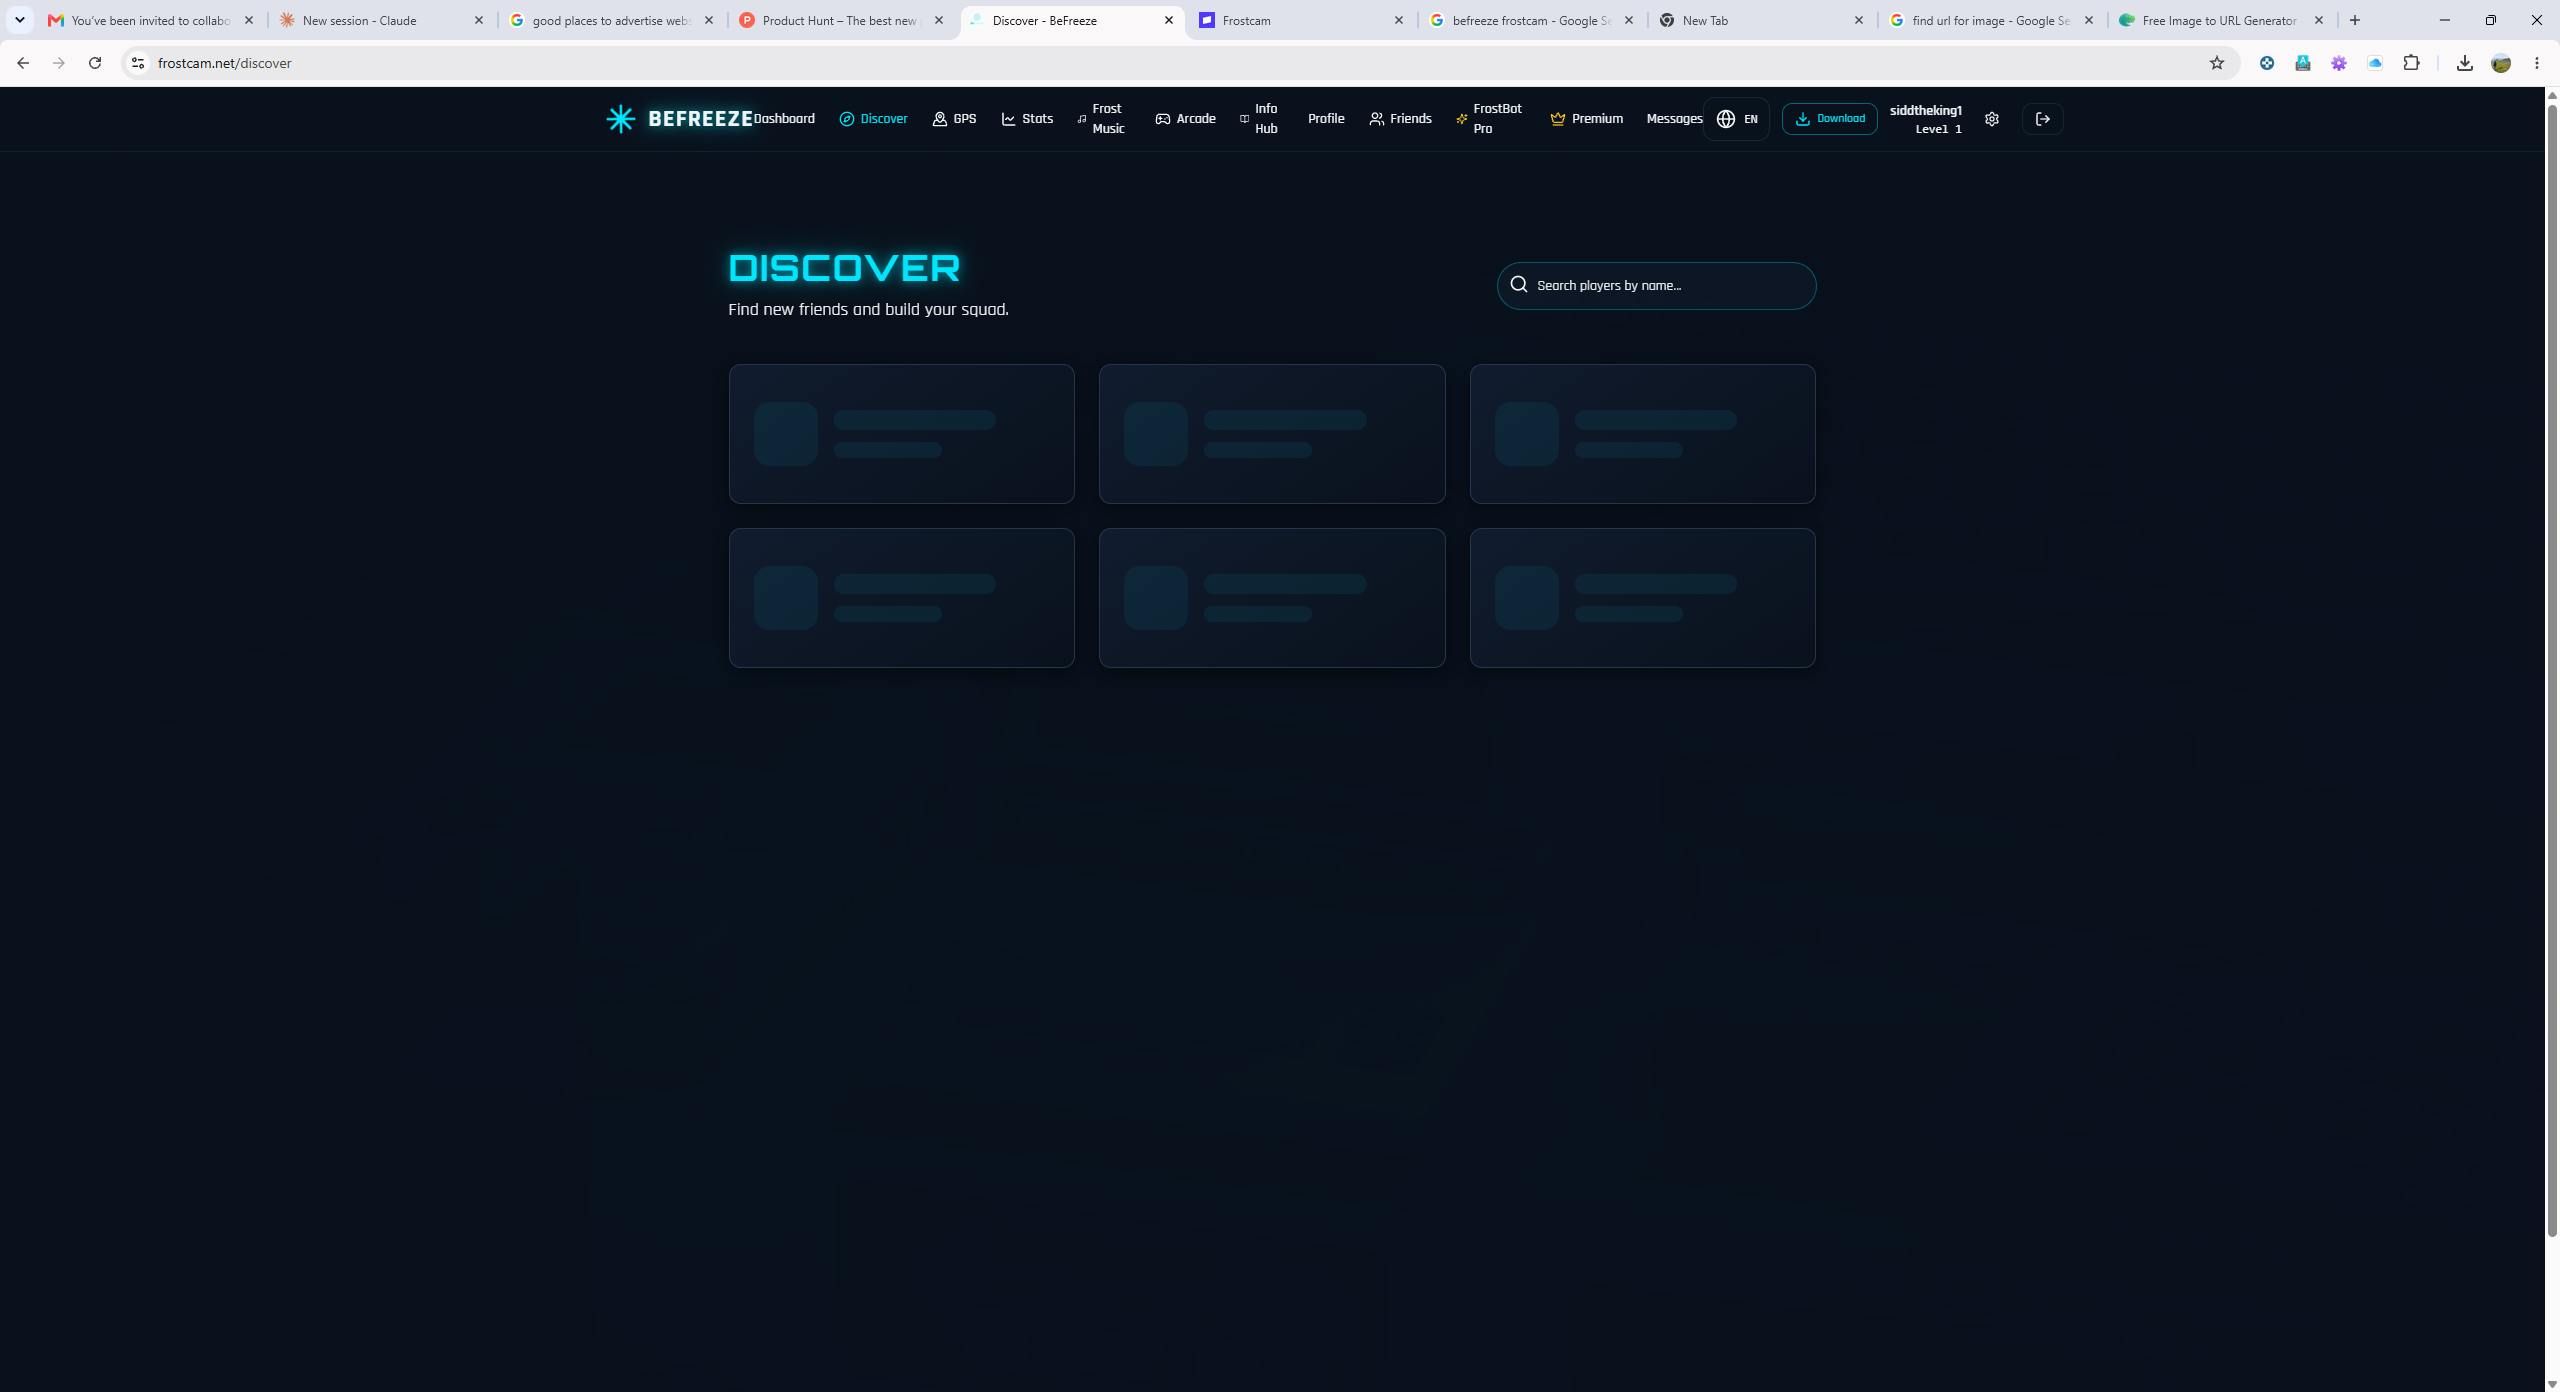Image resolution: width=2560 pixels, height=1392 pixels.
Task: Click the Chrome profile avatar
Action: [x=2500, y=63]
